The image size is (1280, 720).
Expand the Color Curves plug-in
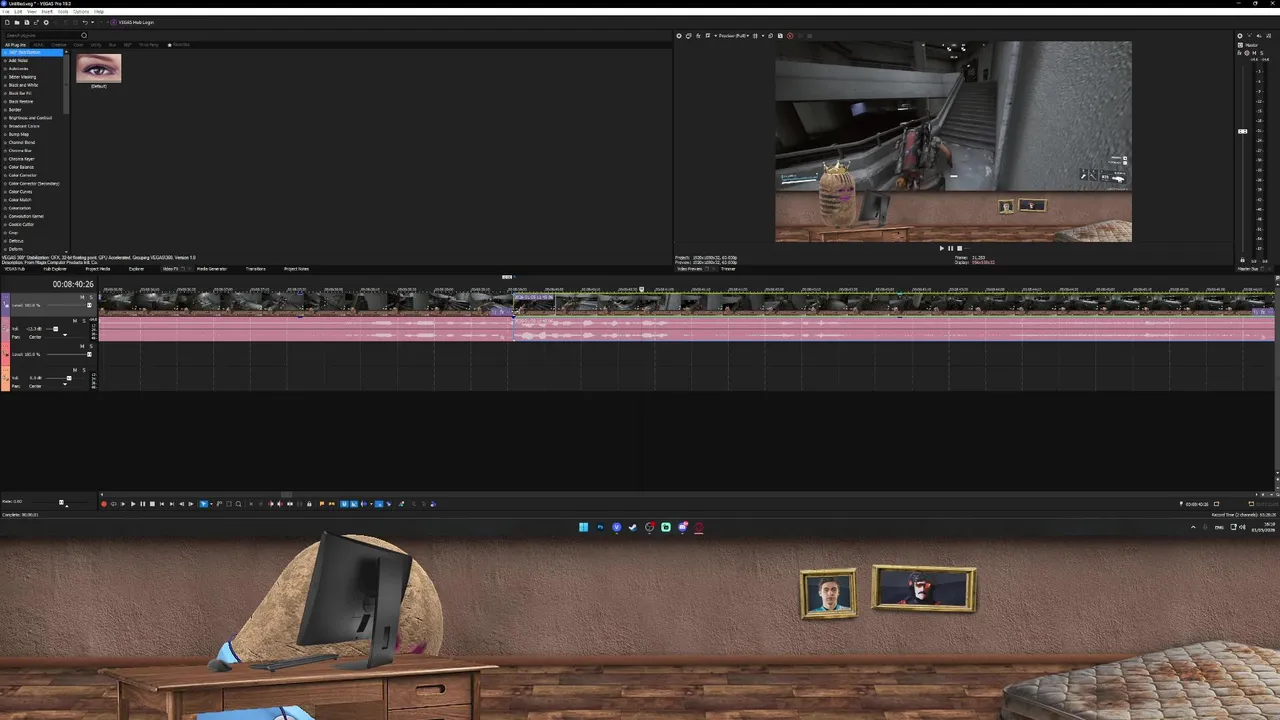(5, 191)
